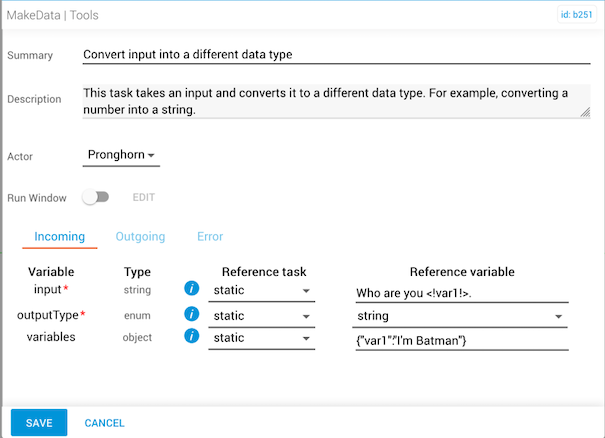Switch to the Outgoing tab
Viewport: 605px width, 438px height.
(x=140, y=237)
